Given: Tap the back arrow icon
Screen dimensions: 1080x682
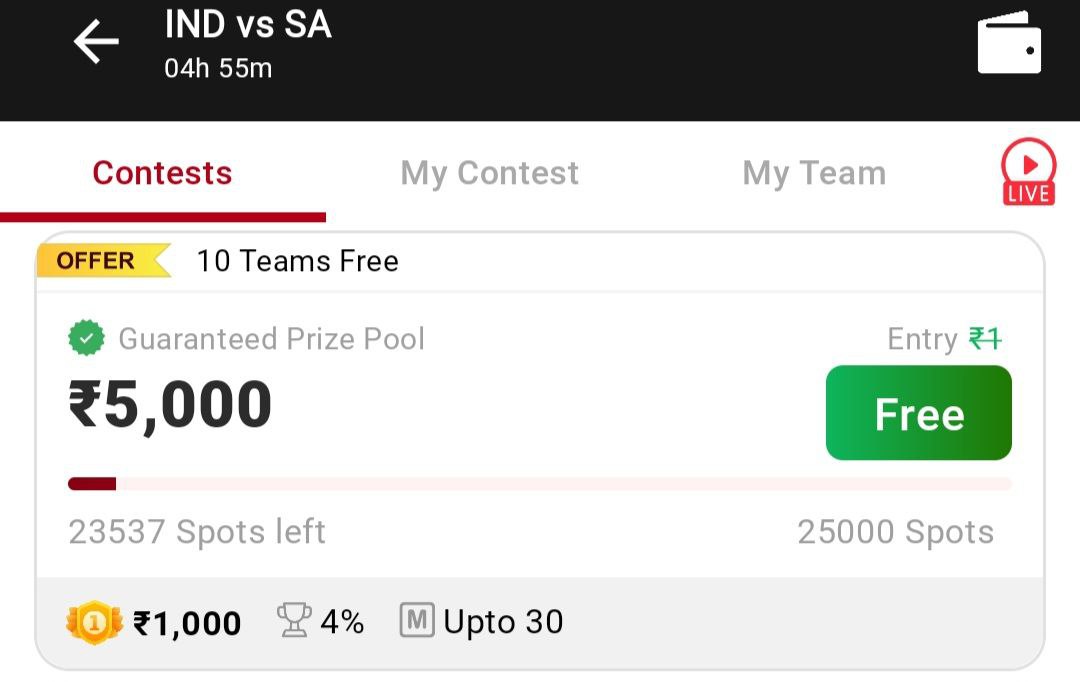Looking at the screenshot, I should [x=96, y=42].
